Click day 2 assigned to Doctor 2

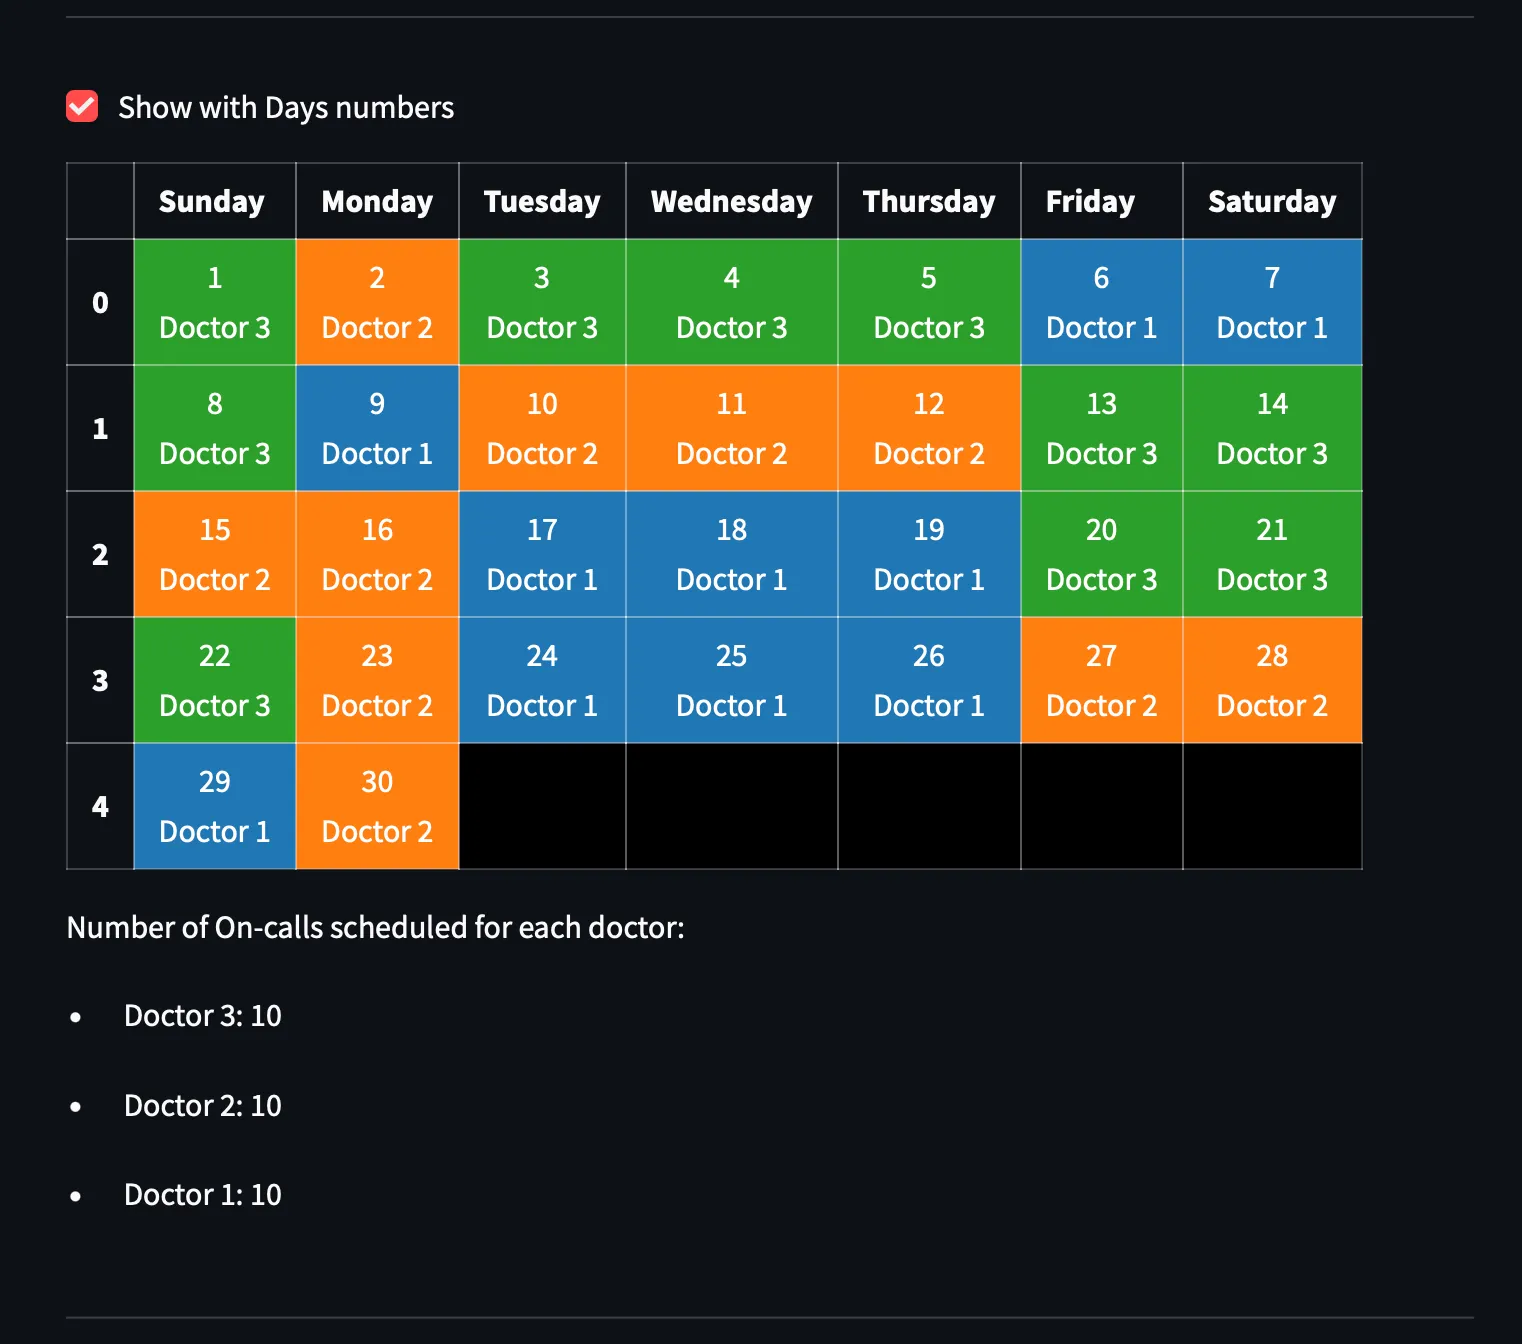(x=377, y=302)
